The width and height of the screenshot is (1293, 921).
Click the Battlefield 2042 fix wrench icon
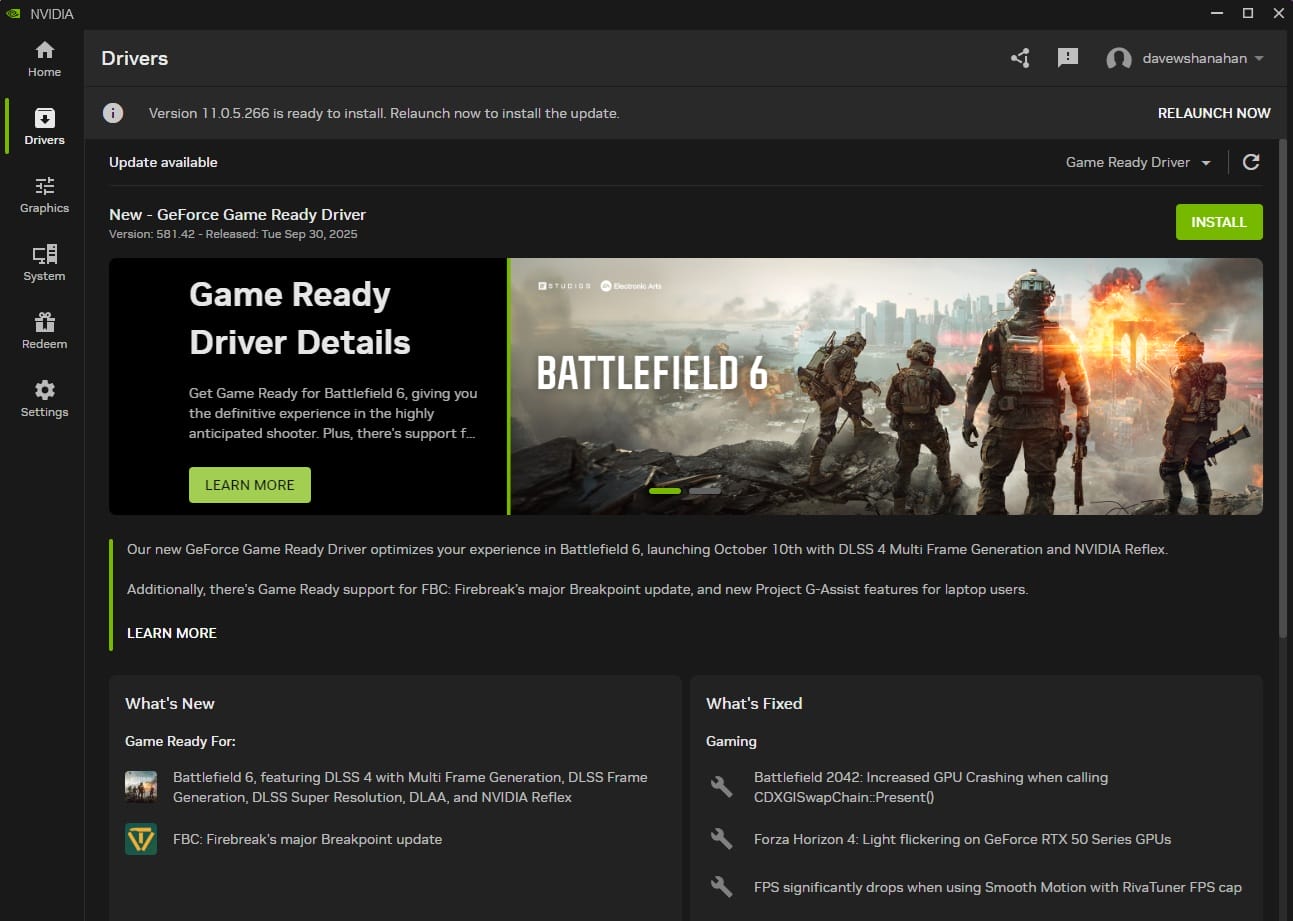721,786
